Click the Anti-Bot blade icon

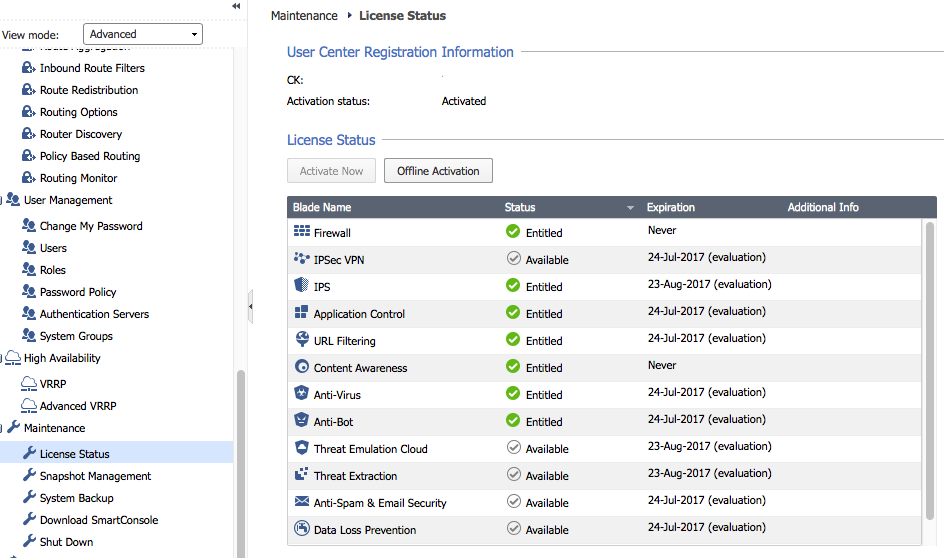pyautogui.click(x=302, y=420)
